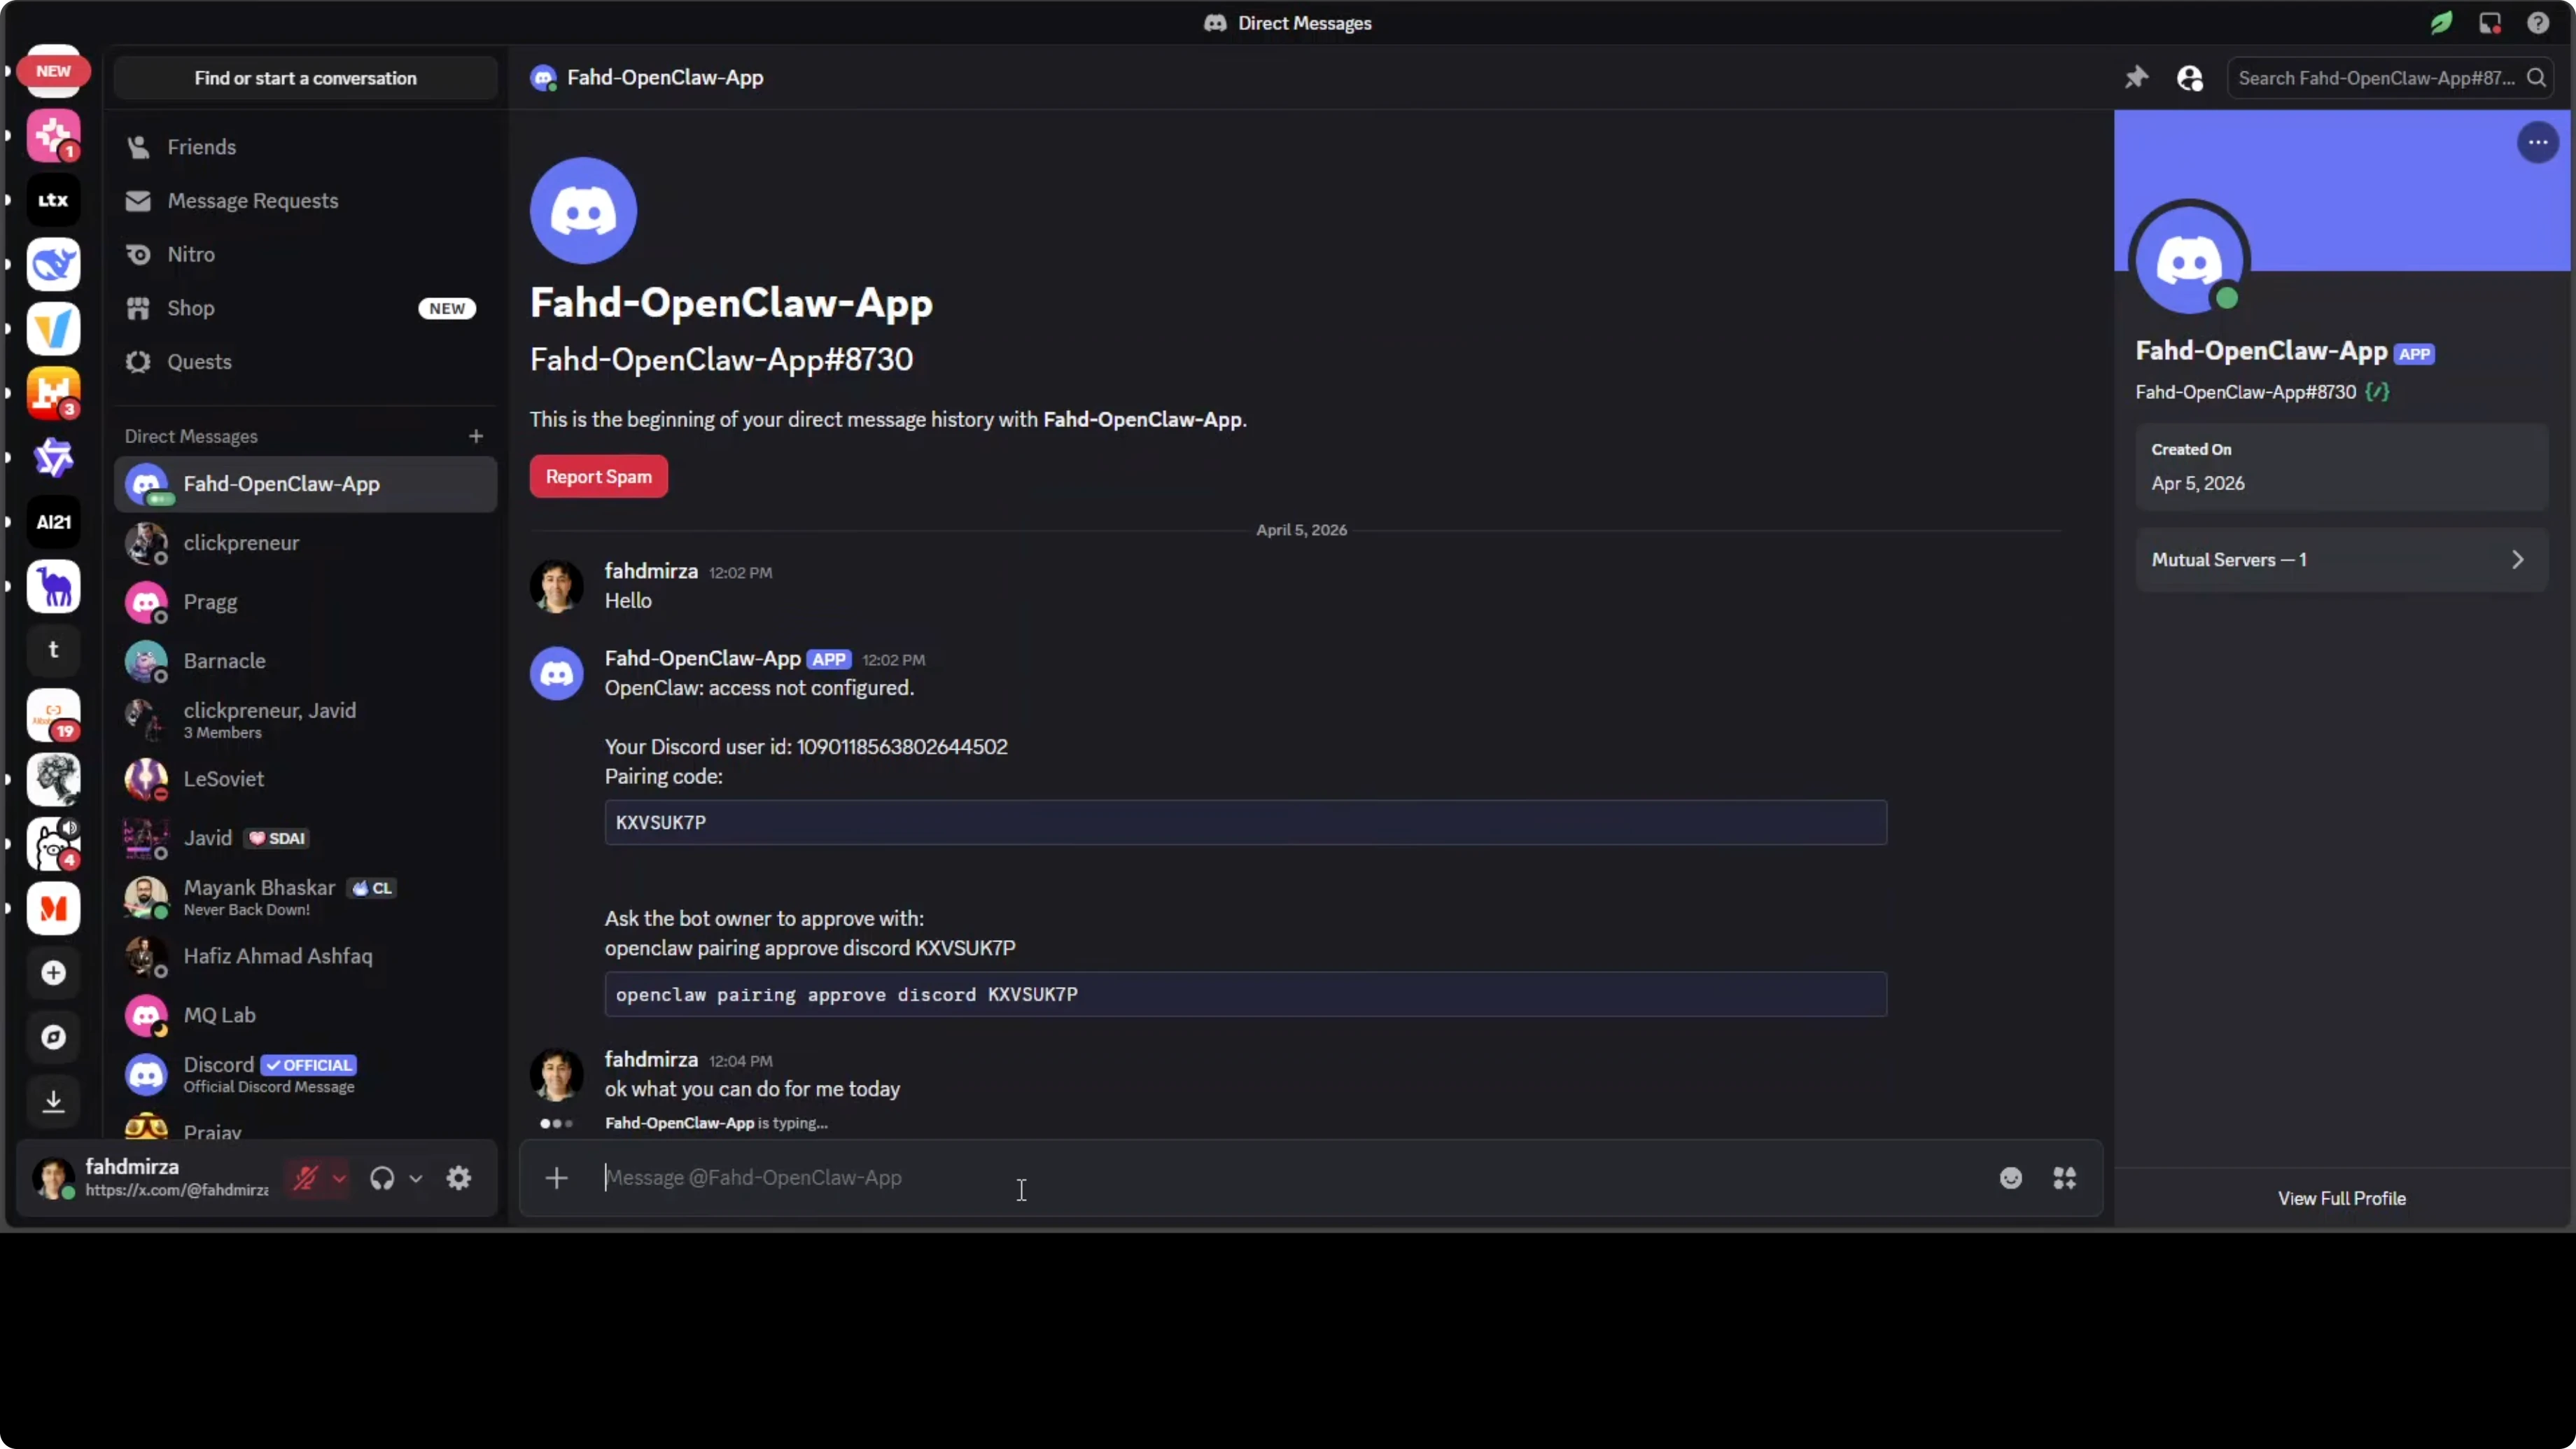This screenshot has height=1449, width=2576.
Task: Open the emoji picker in the message bar
Action: click(2010, 1178)
